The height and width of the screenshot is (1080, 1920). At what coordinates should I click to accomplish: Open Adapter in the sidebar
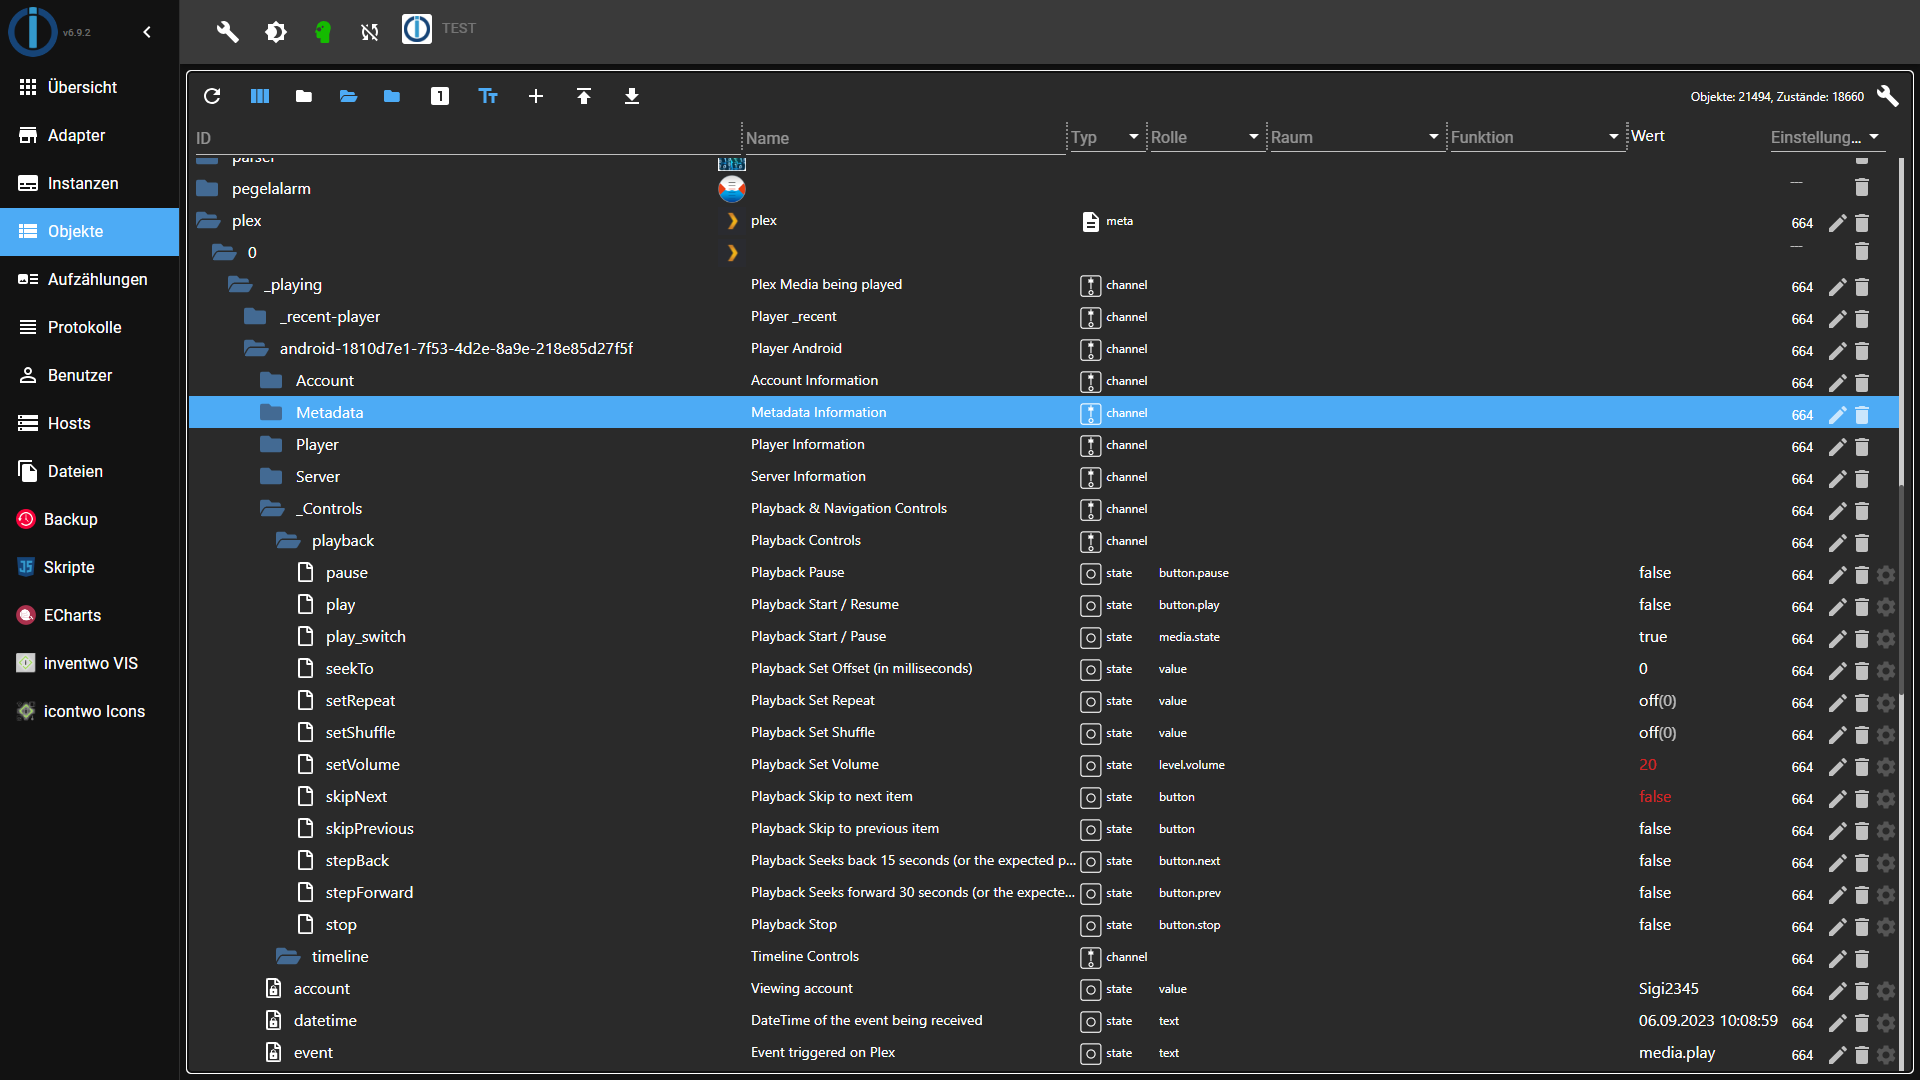tap(90, 135)
